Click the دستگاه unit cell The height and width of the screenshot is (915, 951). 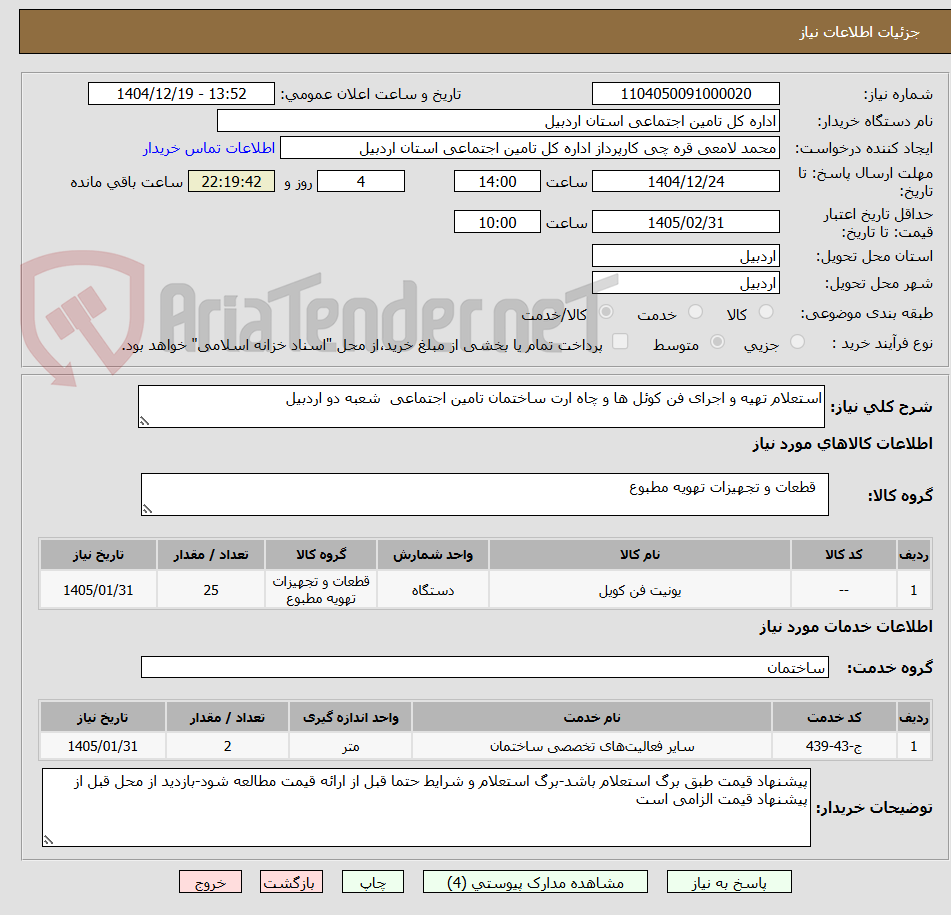point(432,590)
